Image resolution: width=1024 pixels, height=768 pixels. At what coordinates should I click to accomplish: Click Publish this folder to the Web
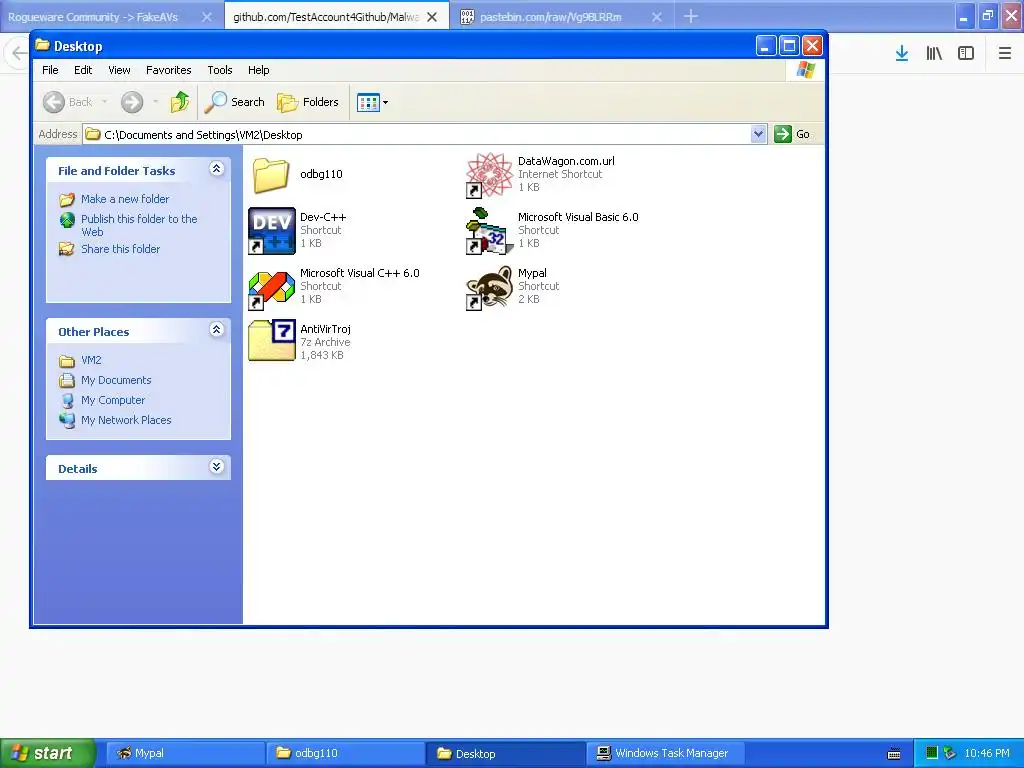coord(139,225)
